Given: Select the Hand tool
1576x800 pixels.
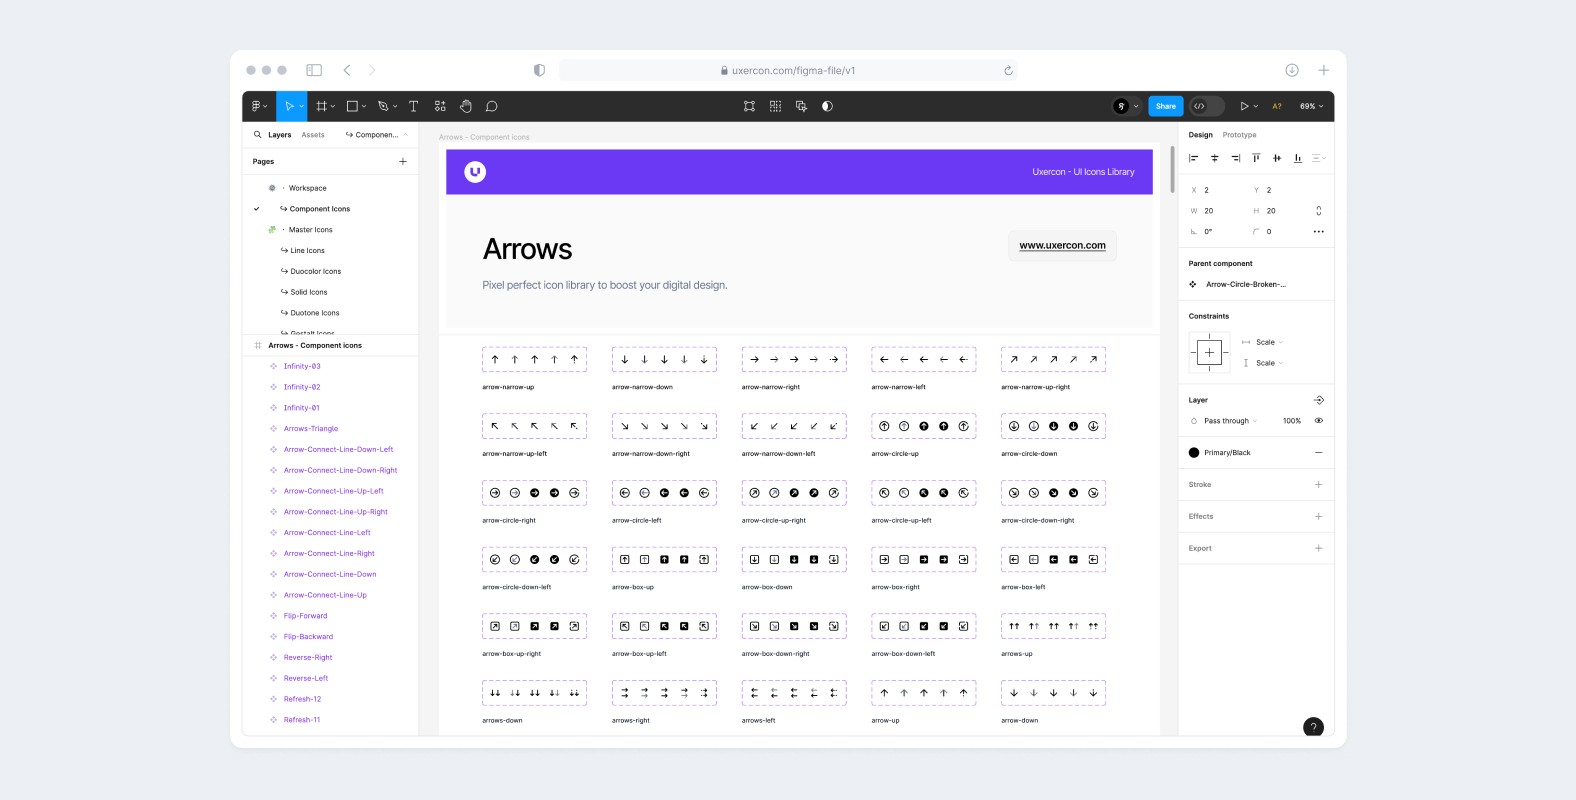Looking at the screenshot, I should [x=466, y=106].
